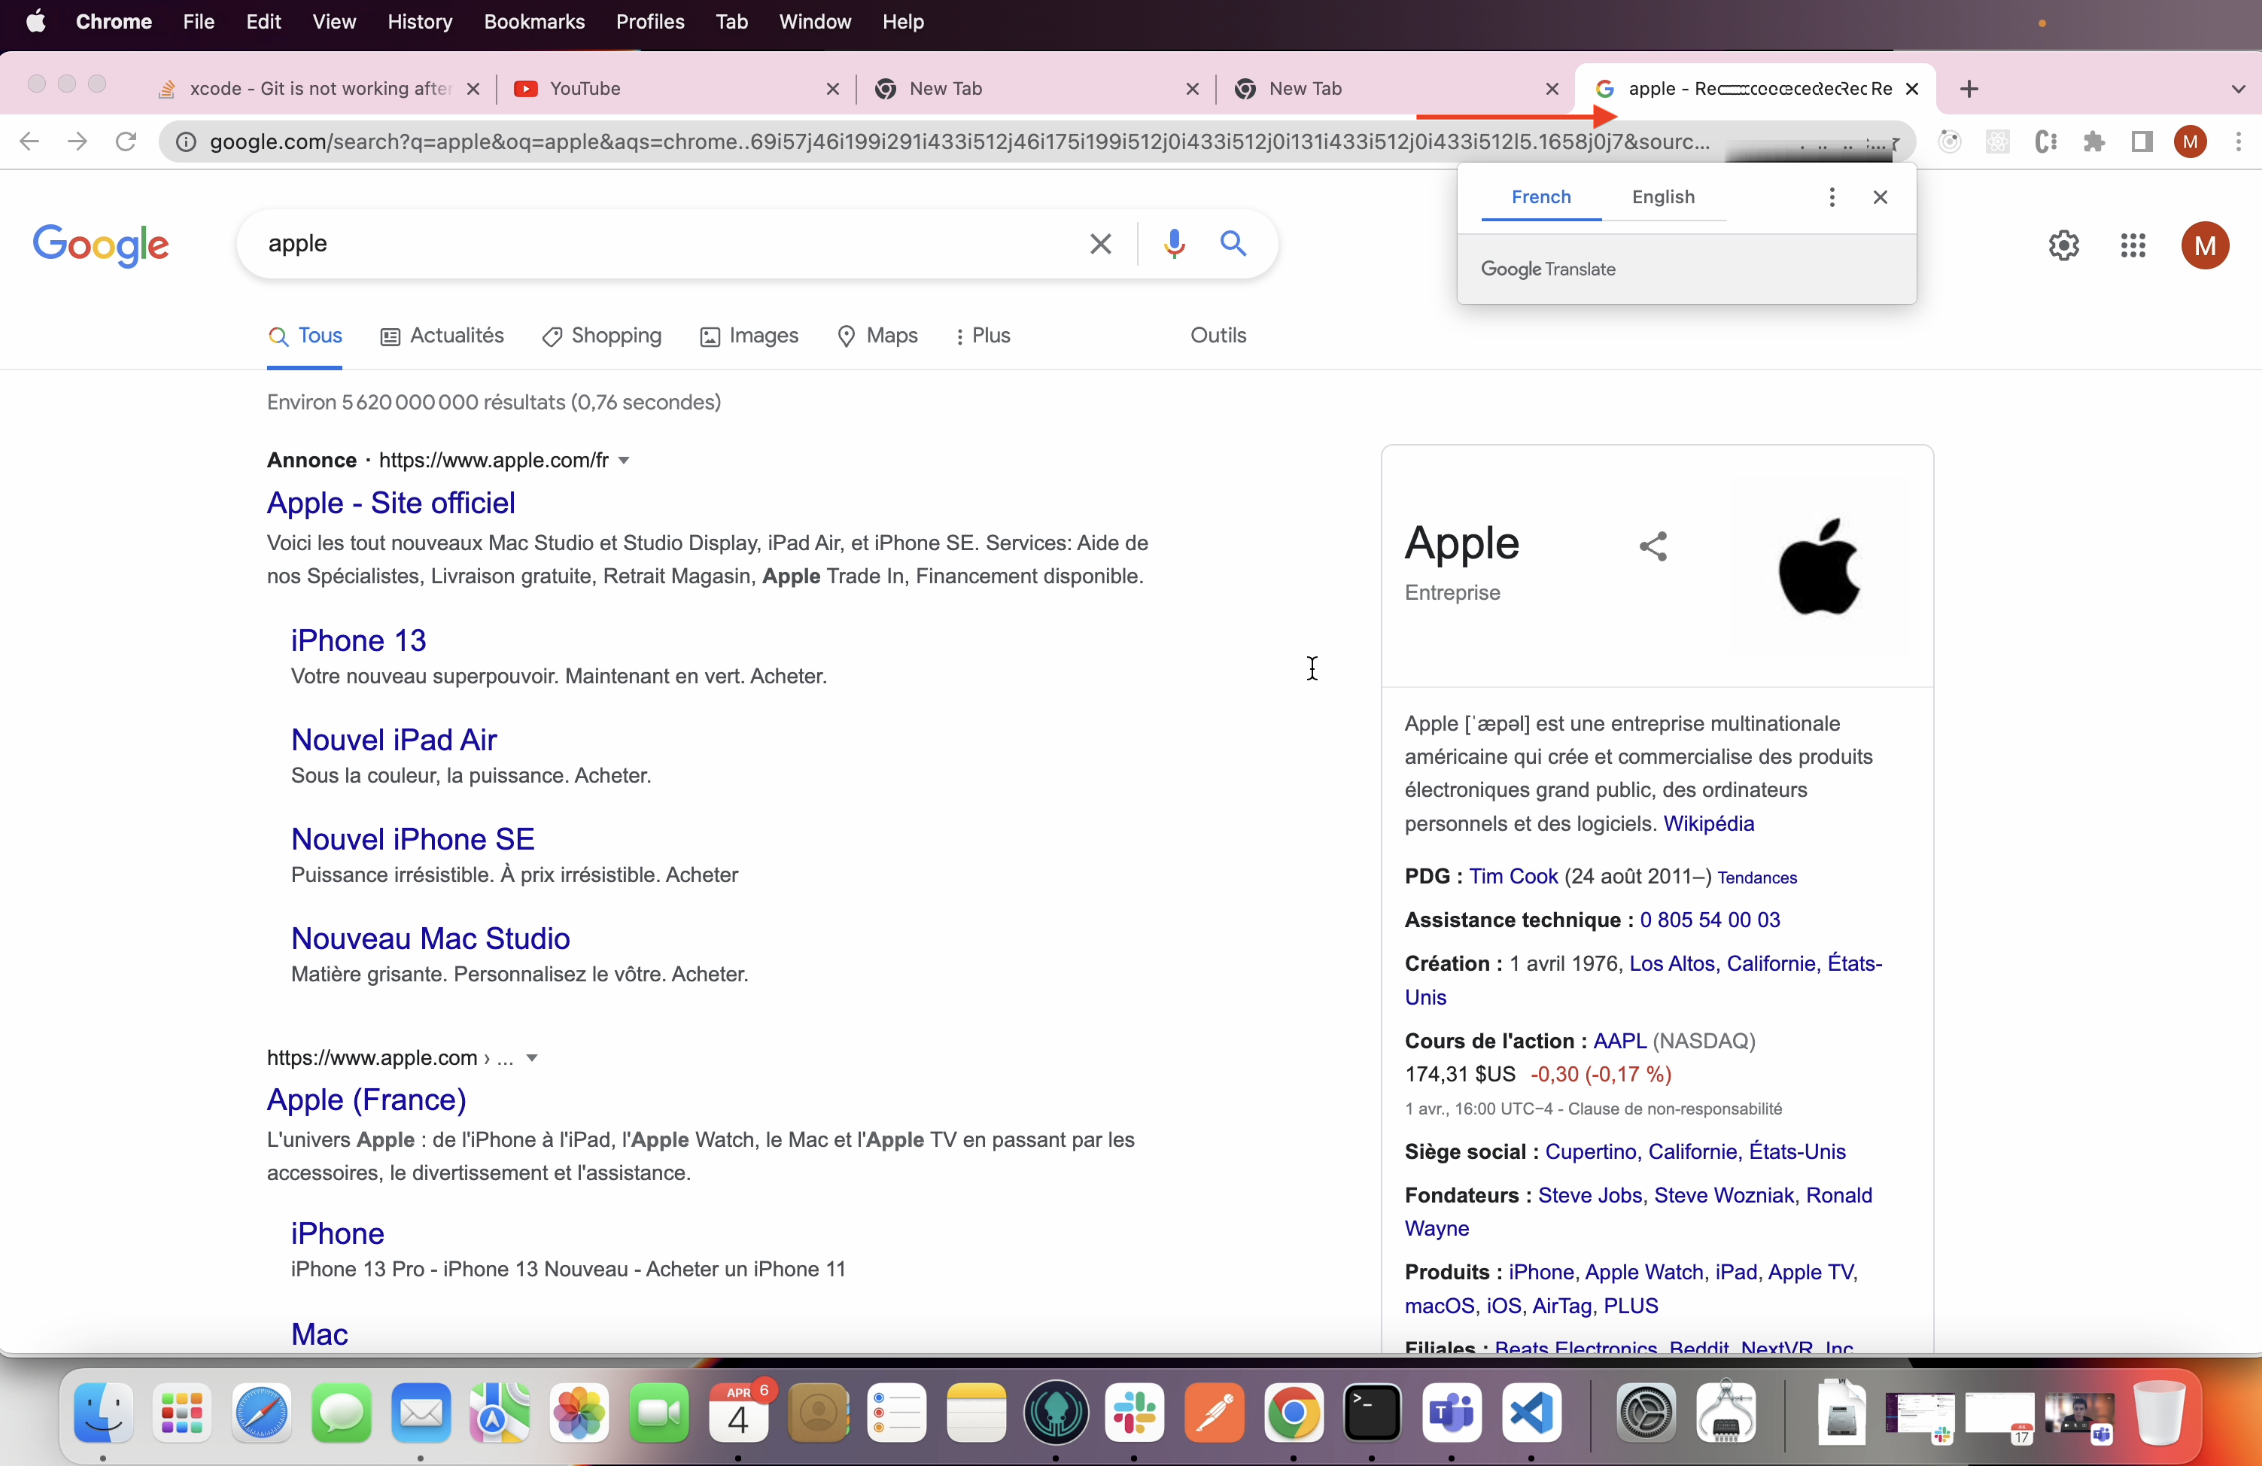
Task: Open Chrome extensions puzzle icon
Action: click(2094, 141)
